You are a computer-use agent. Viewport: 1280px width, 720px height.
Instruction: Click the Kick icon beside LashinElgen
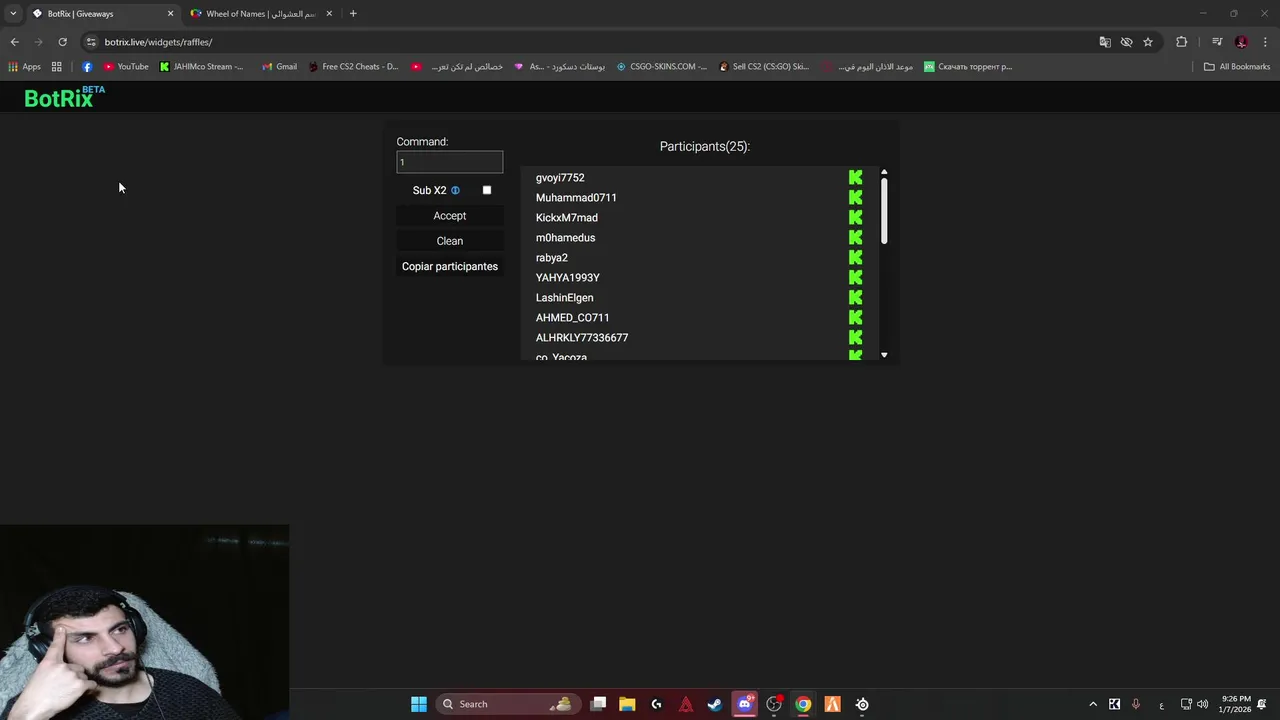tap(856, 298)
